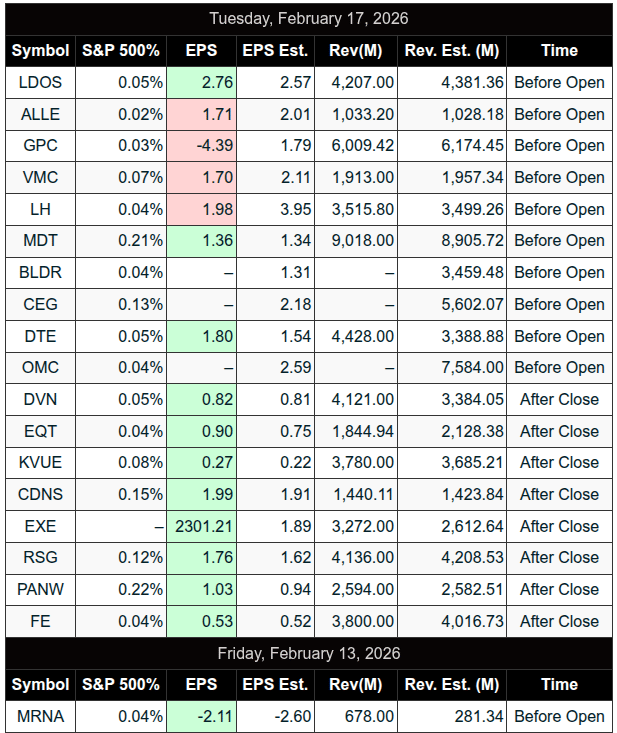The image size is (617, 733).
Task: Open the PANW symbol link
Action: click(40, 589)
